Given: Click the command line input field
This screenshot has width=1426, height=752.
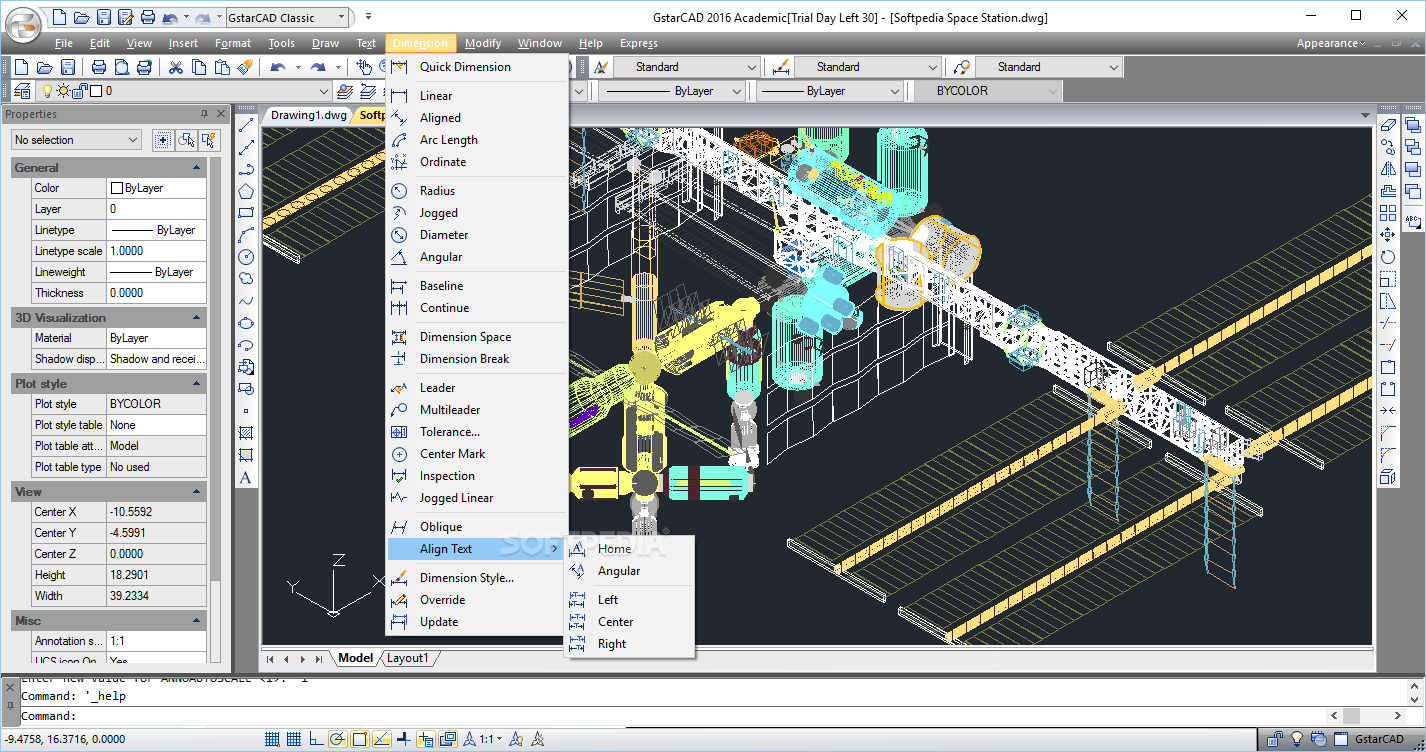Looking at the screenshot, I should point(700,716).
